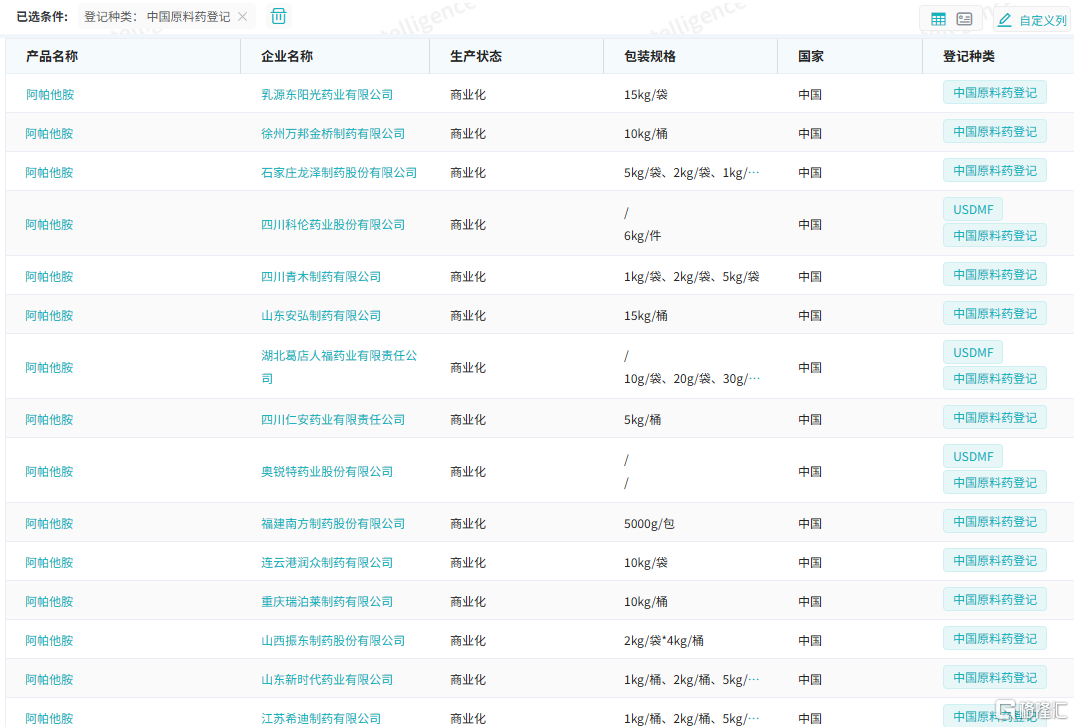This screenshot has height=727, width=1074.
Task: Open 阿帕他胺 product in 福建南方制药 row
Action: tap(49, 524)
